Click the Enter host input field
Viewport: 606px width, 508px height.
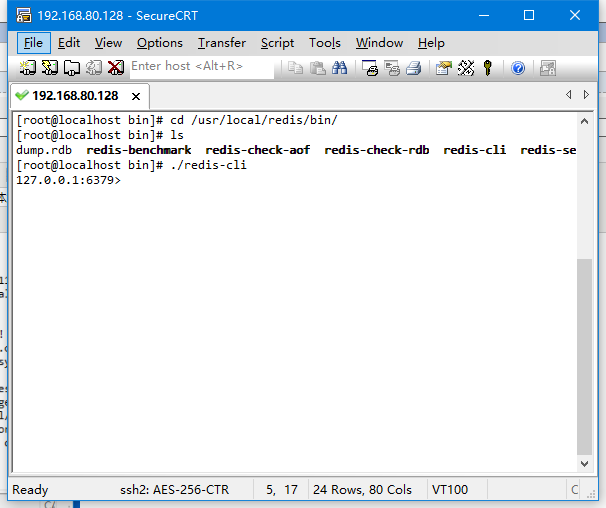[x=202, y=67]
